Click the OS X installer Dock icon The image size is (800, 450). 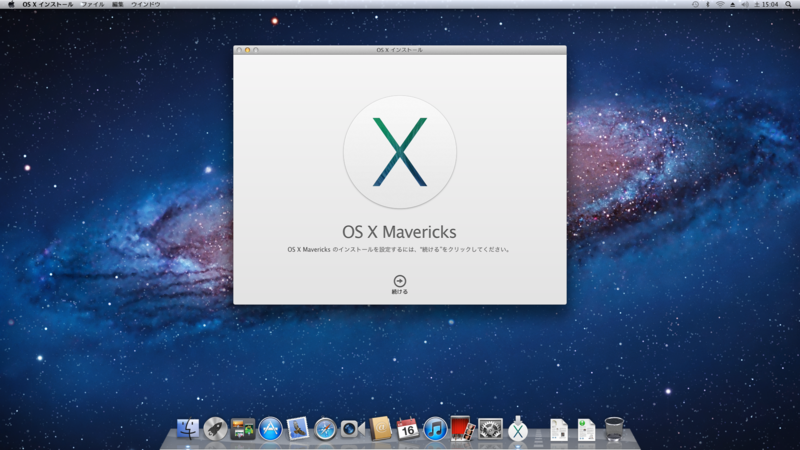[518, 429]
